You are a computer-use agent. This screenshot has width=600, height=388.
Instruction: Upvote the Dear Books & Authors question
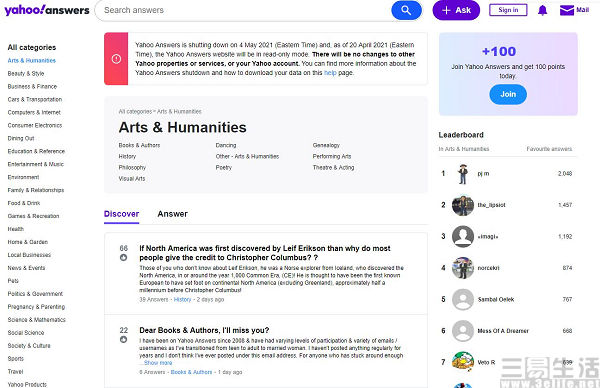click(x=123, y=339)
